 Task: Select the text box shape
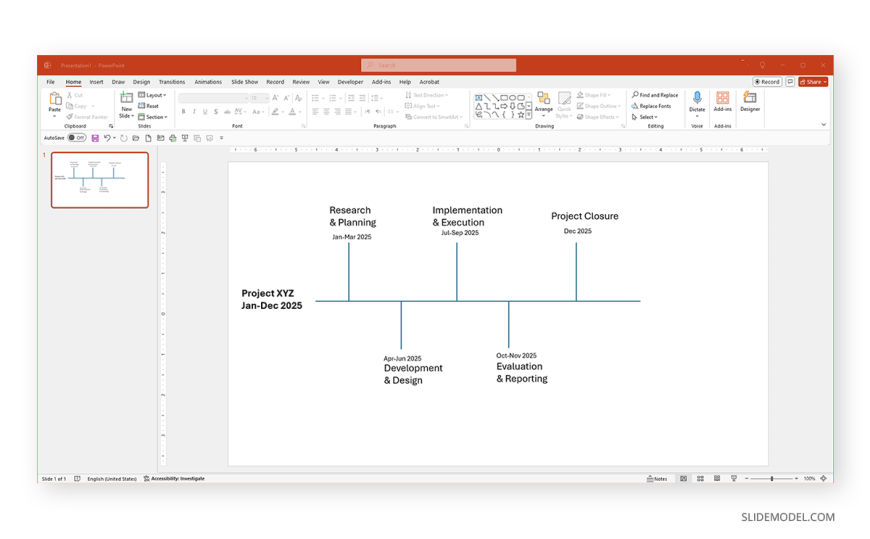[x=478, y=98]
